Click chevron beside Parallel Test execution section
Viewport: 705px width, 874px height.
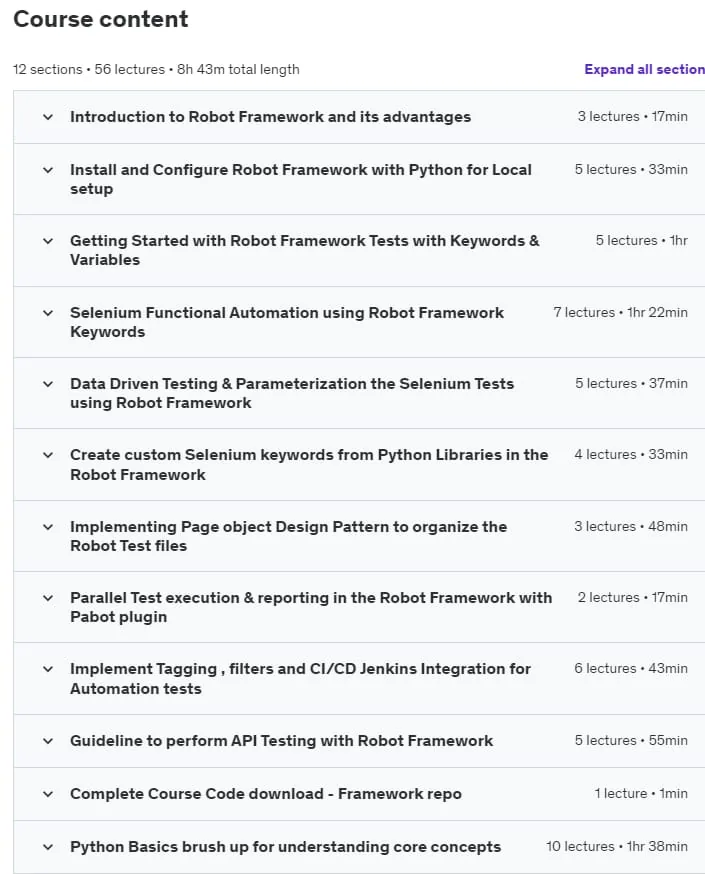tap(48, 598)
